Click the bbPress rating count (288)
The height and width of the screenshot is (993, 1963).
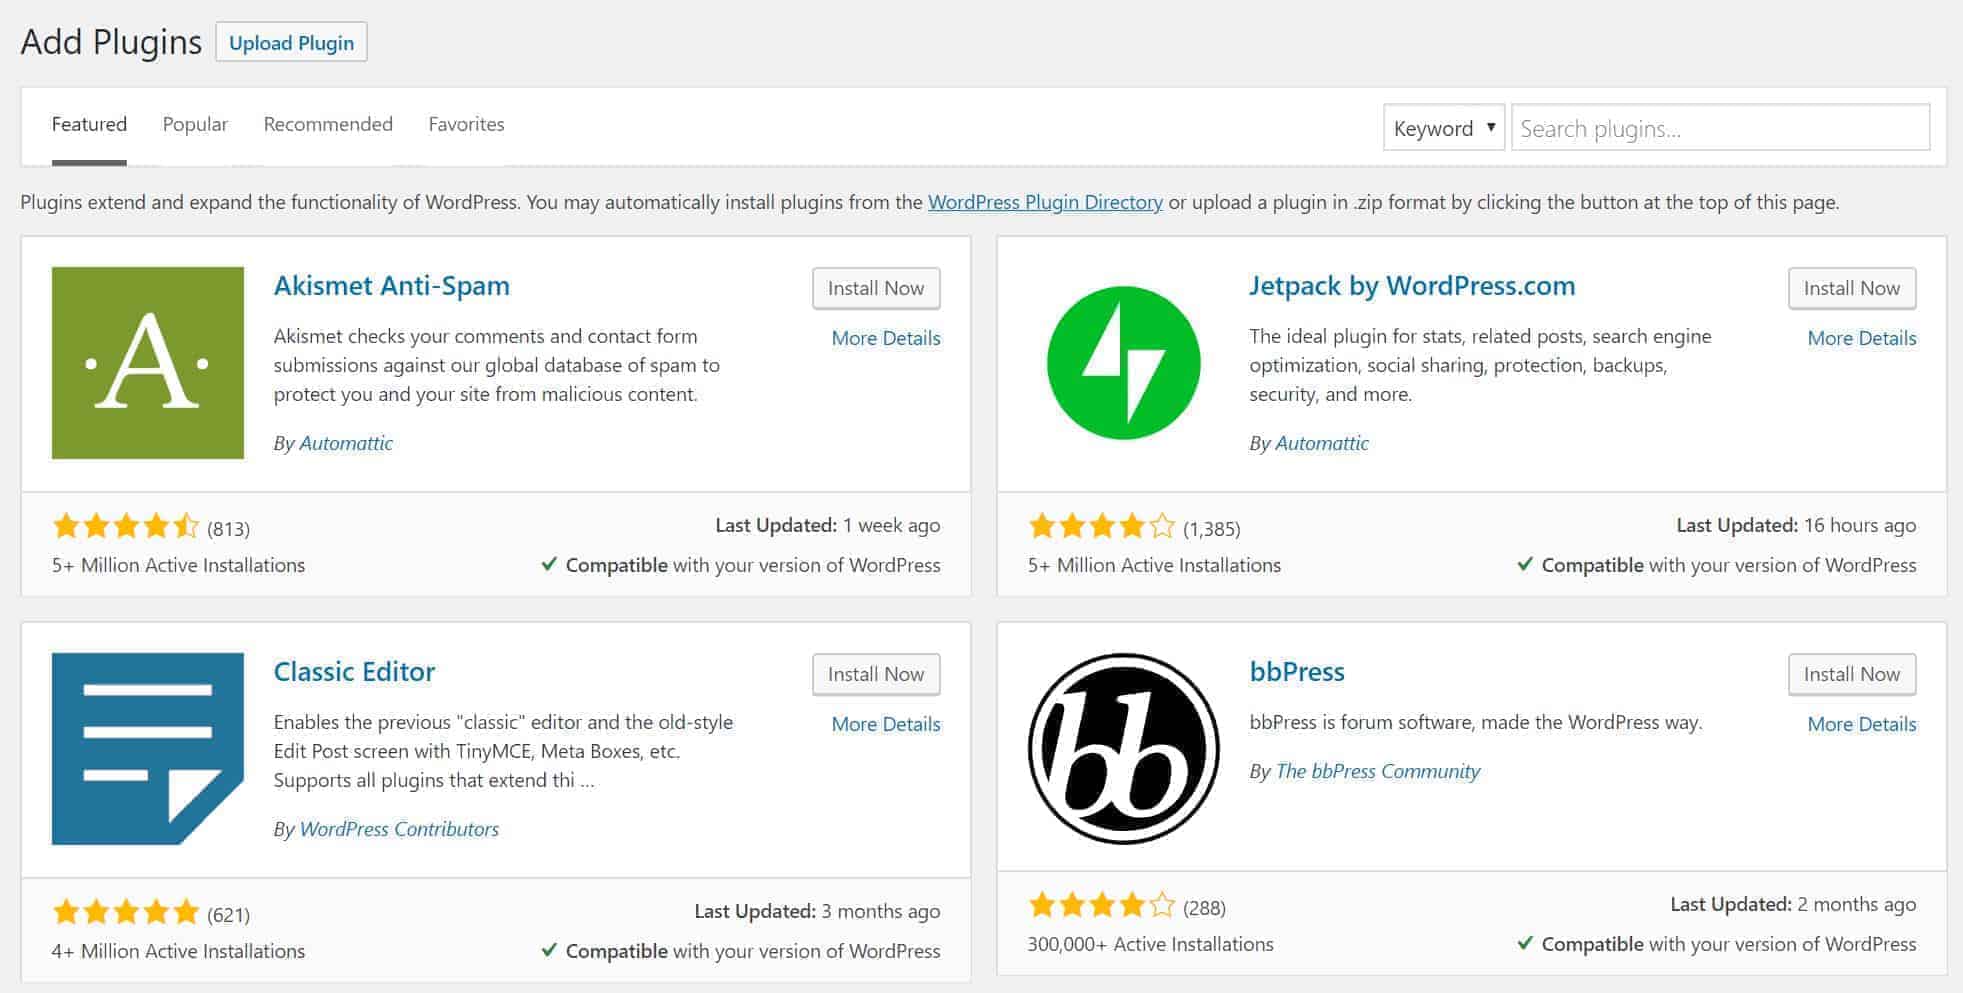tap(1204, 908)
